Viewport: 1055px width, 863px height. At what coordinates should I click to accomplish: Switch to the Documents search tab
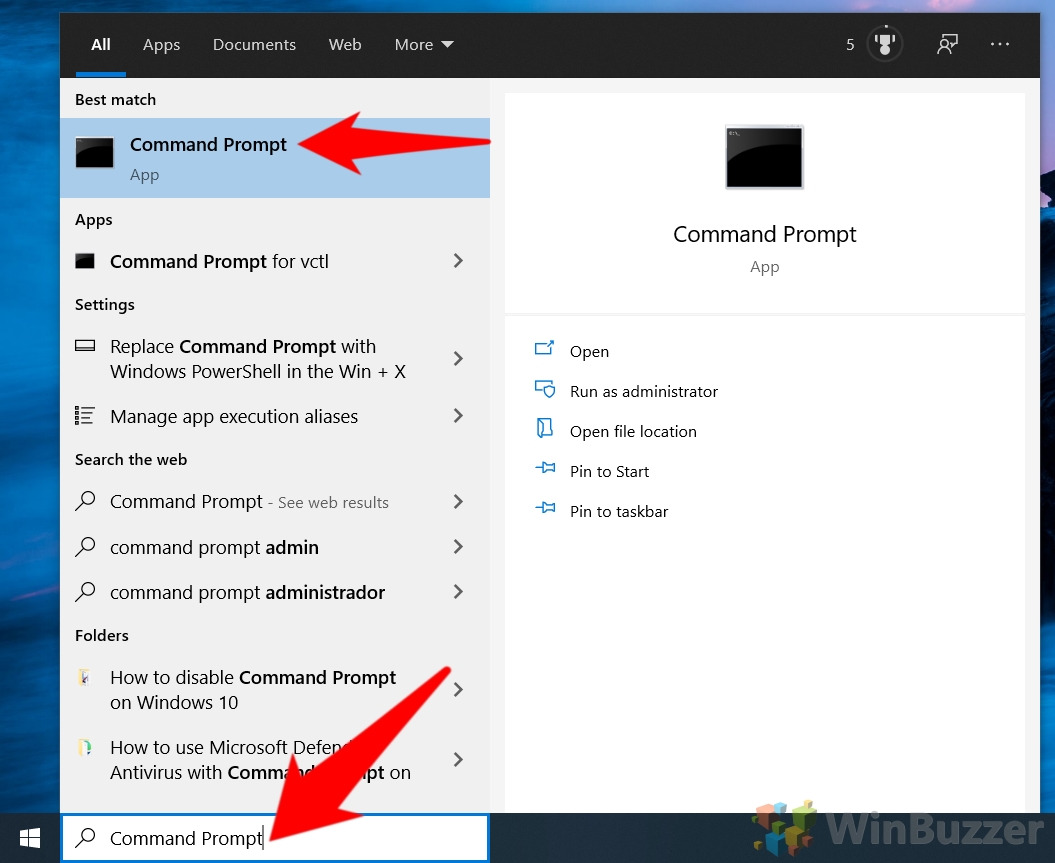[x=254, y=44]
